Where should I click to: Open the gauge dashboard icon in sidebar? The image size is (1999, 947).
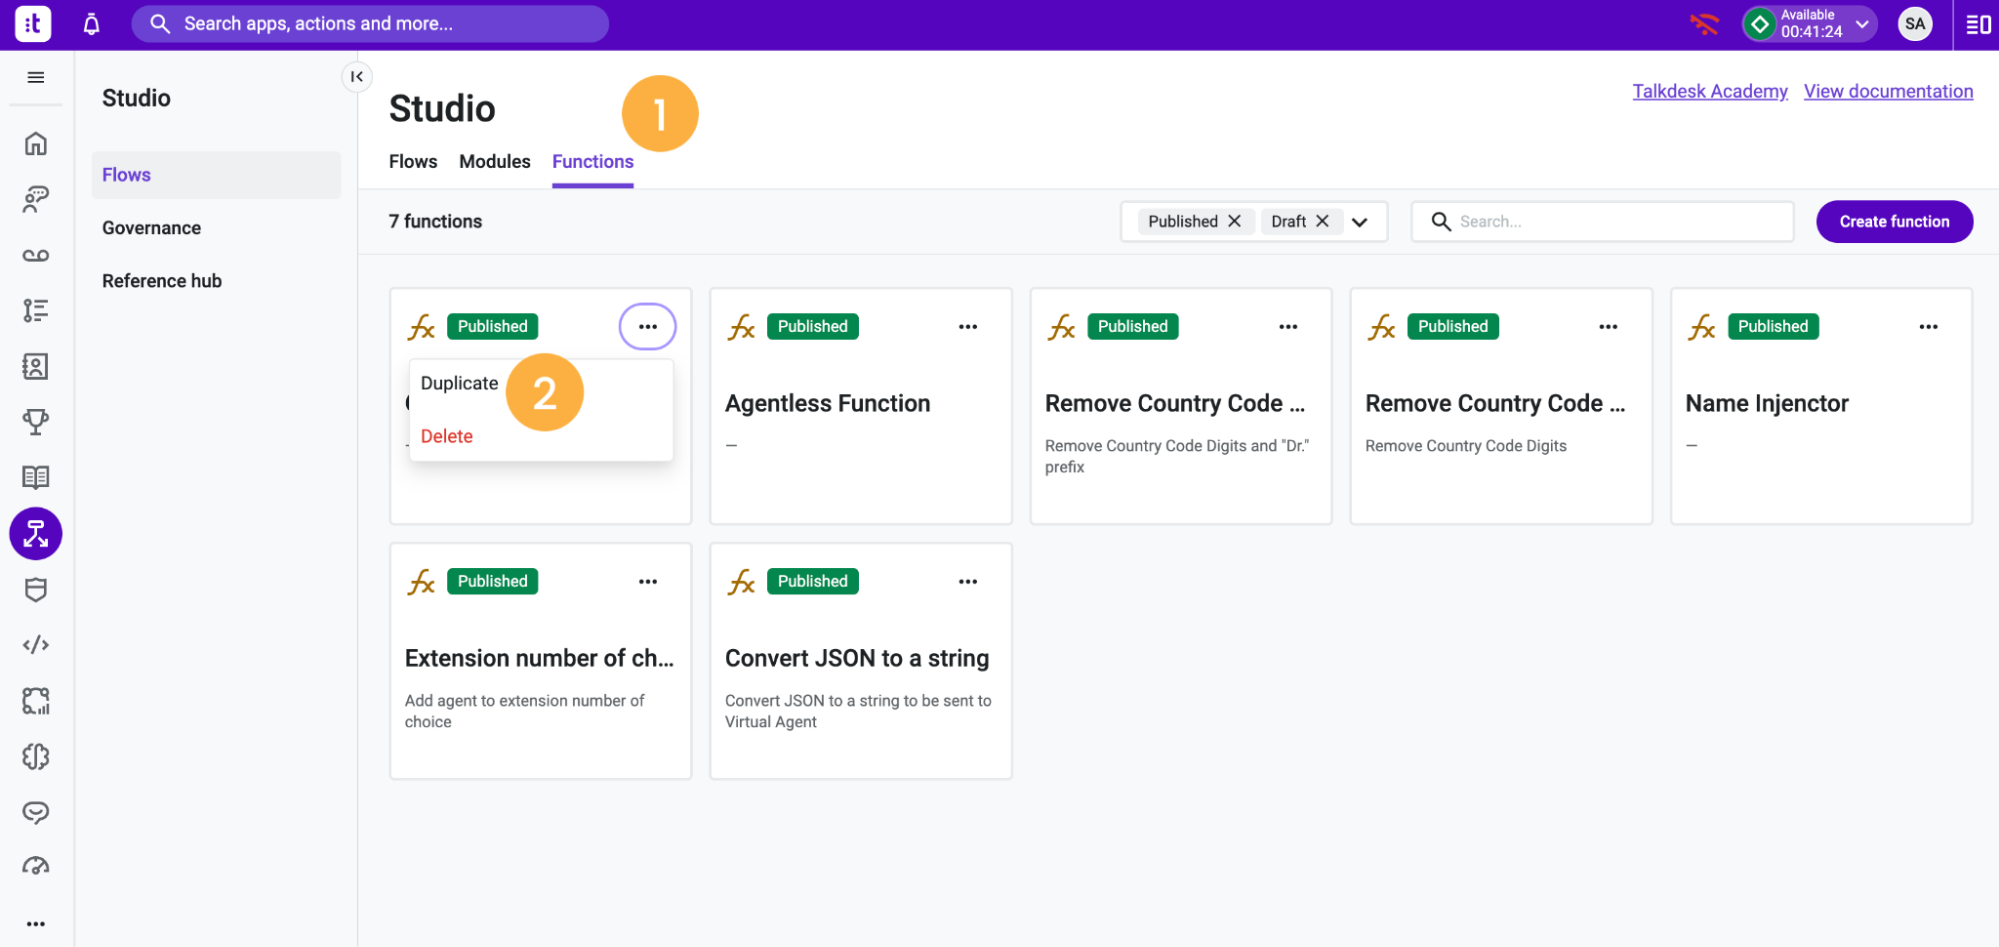point(36,867)
